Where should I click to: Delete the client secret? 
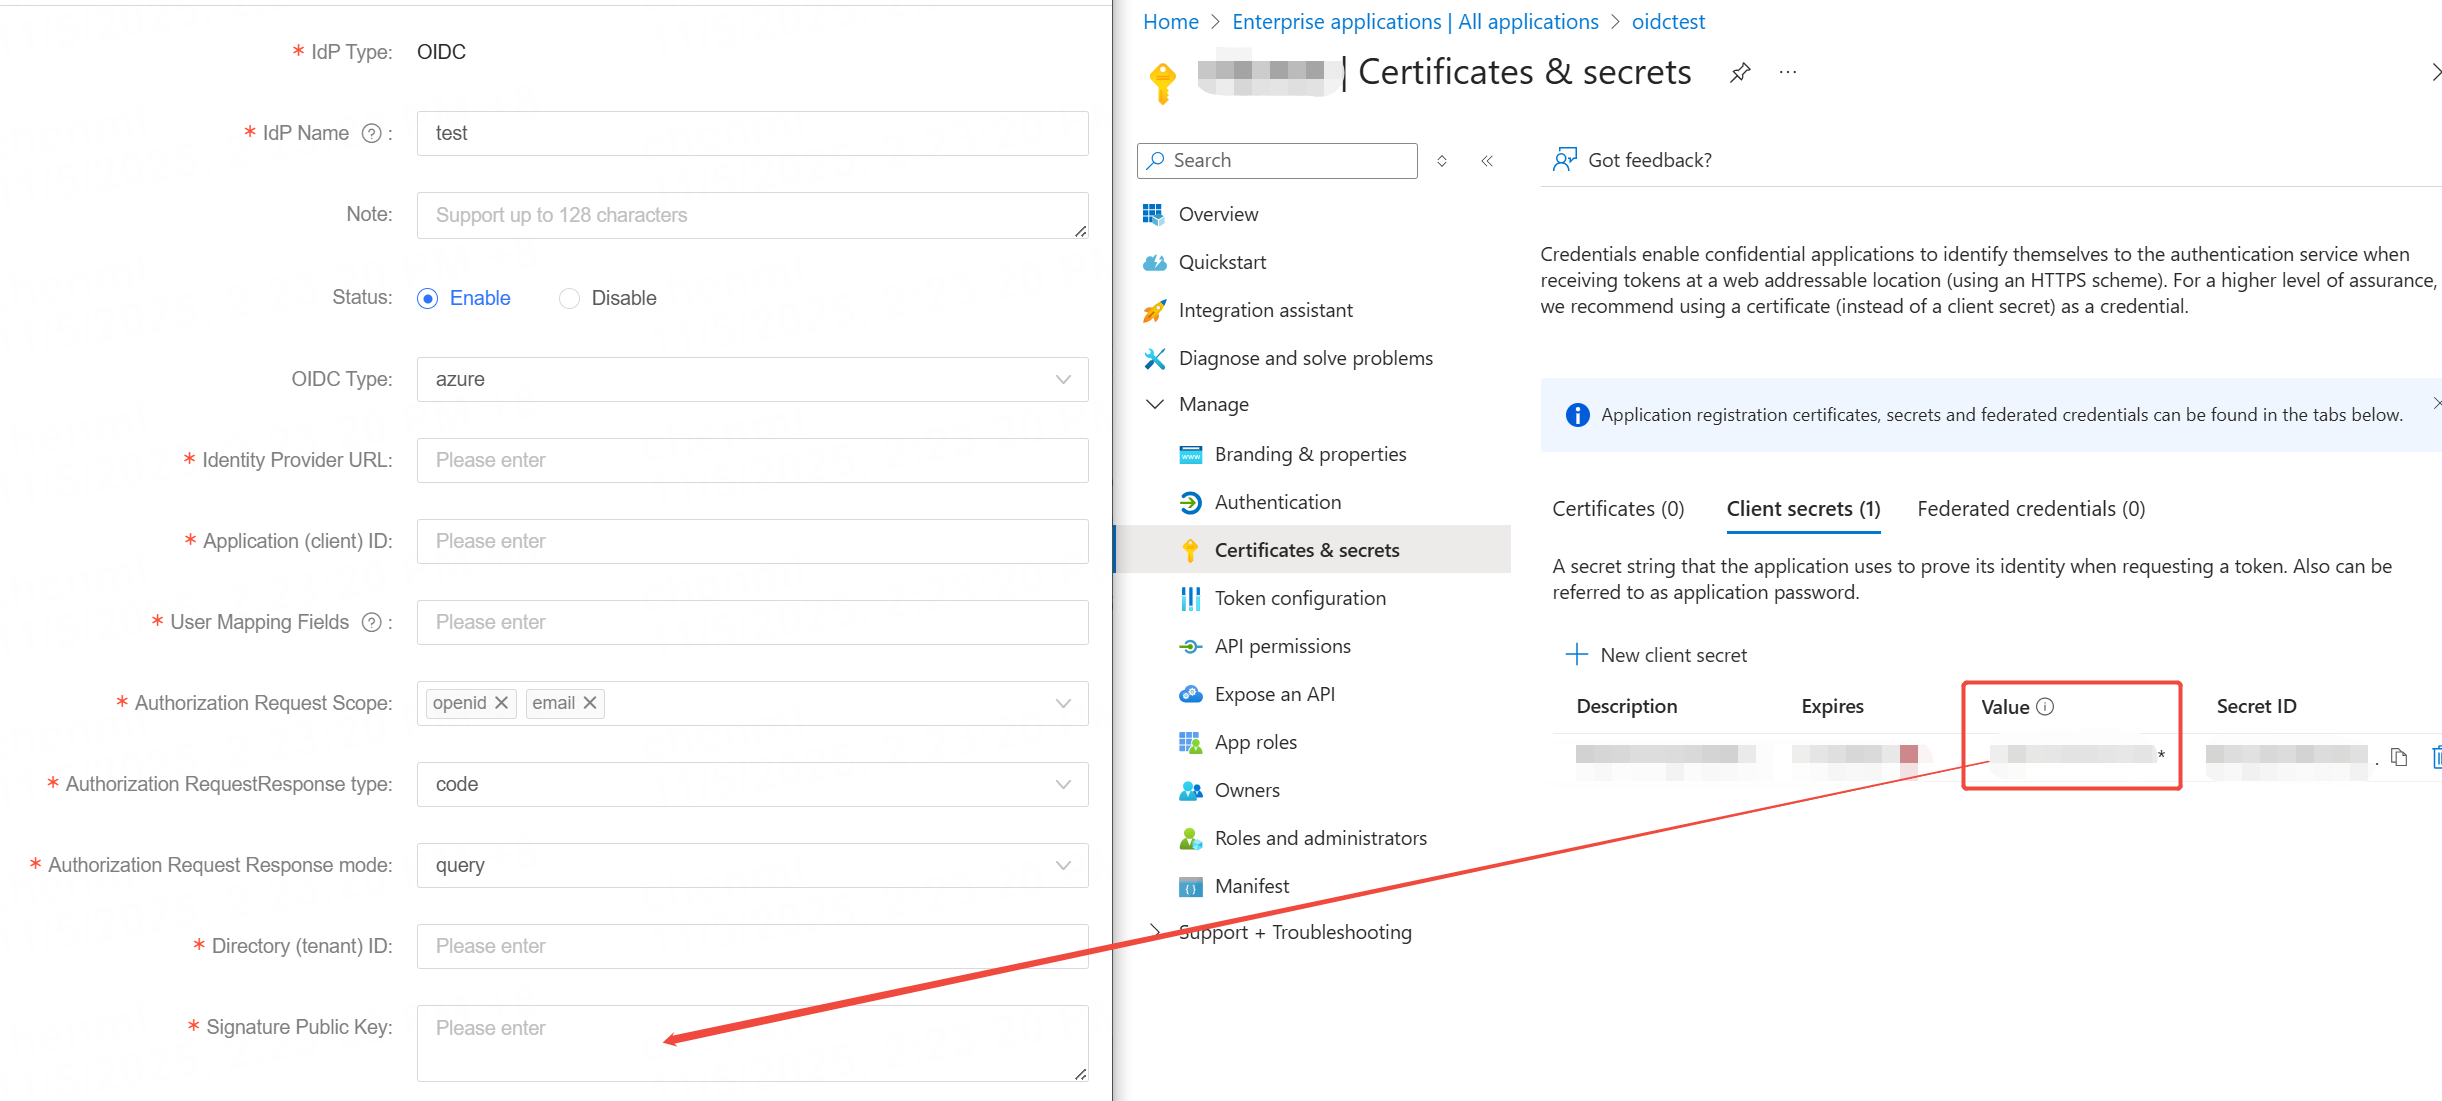tap(2437, 757)
